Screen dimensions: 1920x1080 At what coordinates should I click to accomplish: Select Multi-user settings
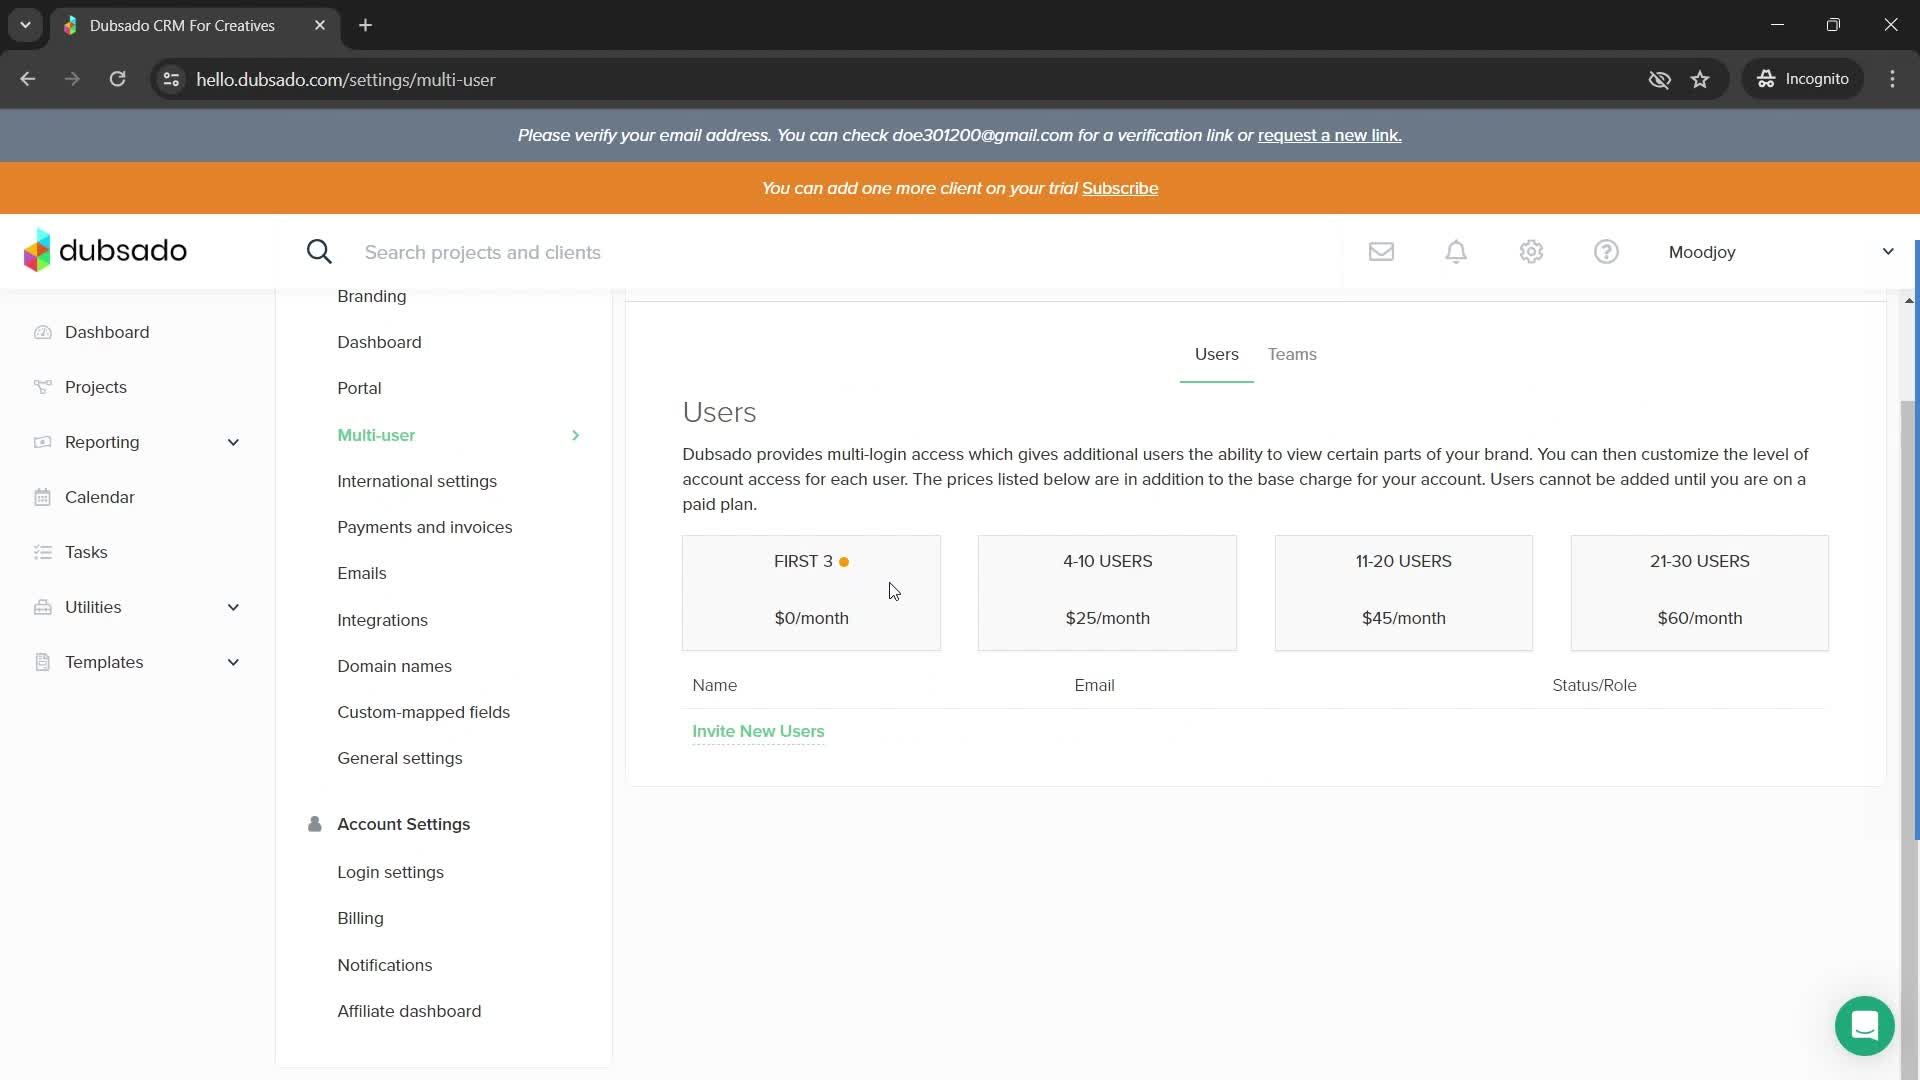pyautogui.click(x=376, y=435)
